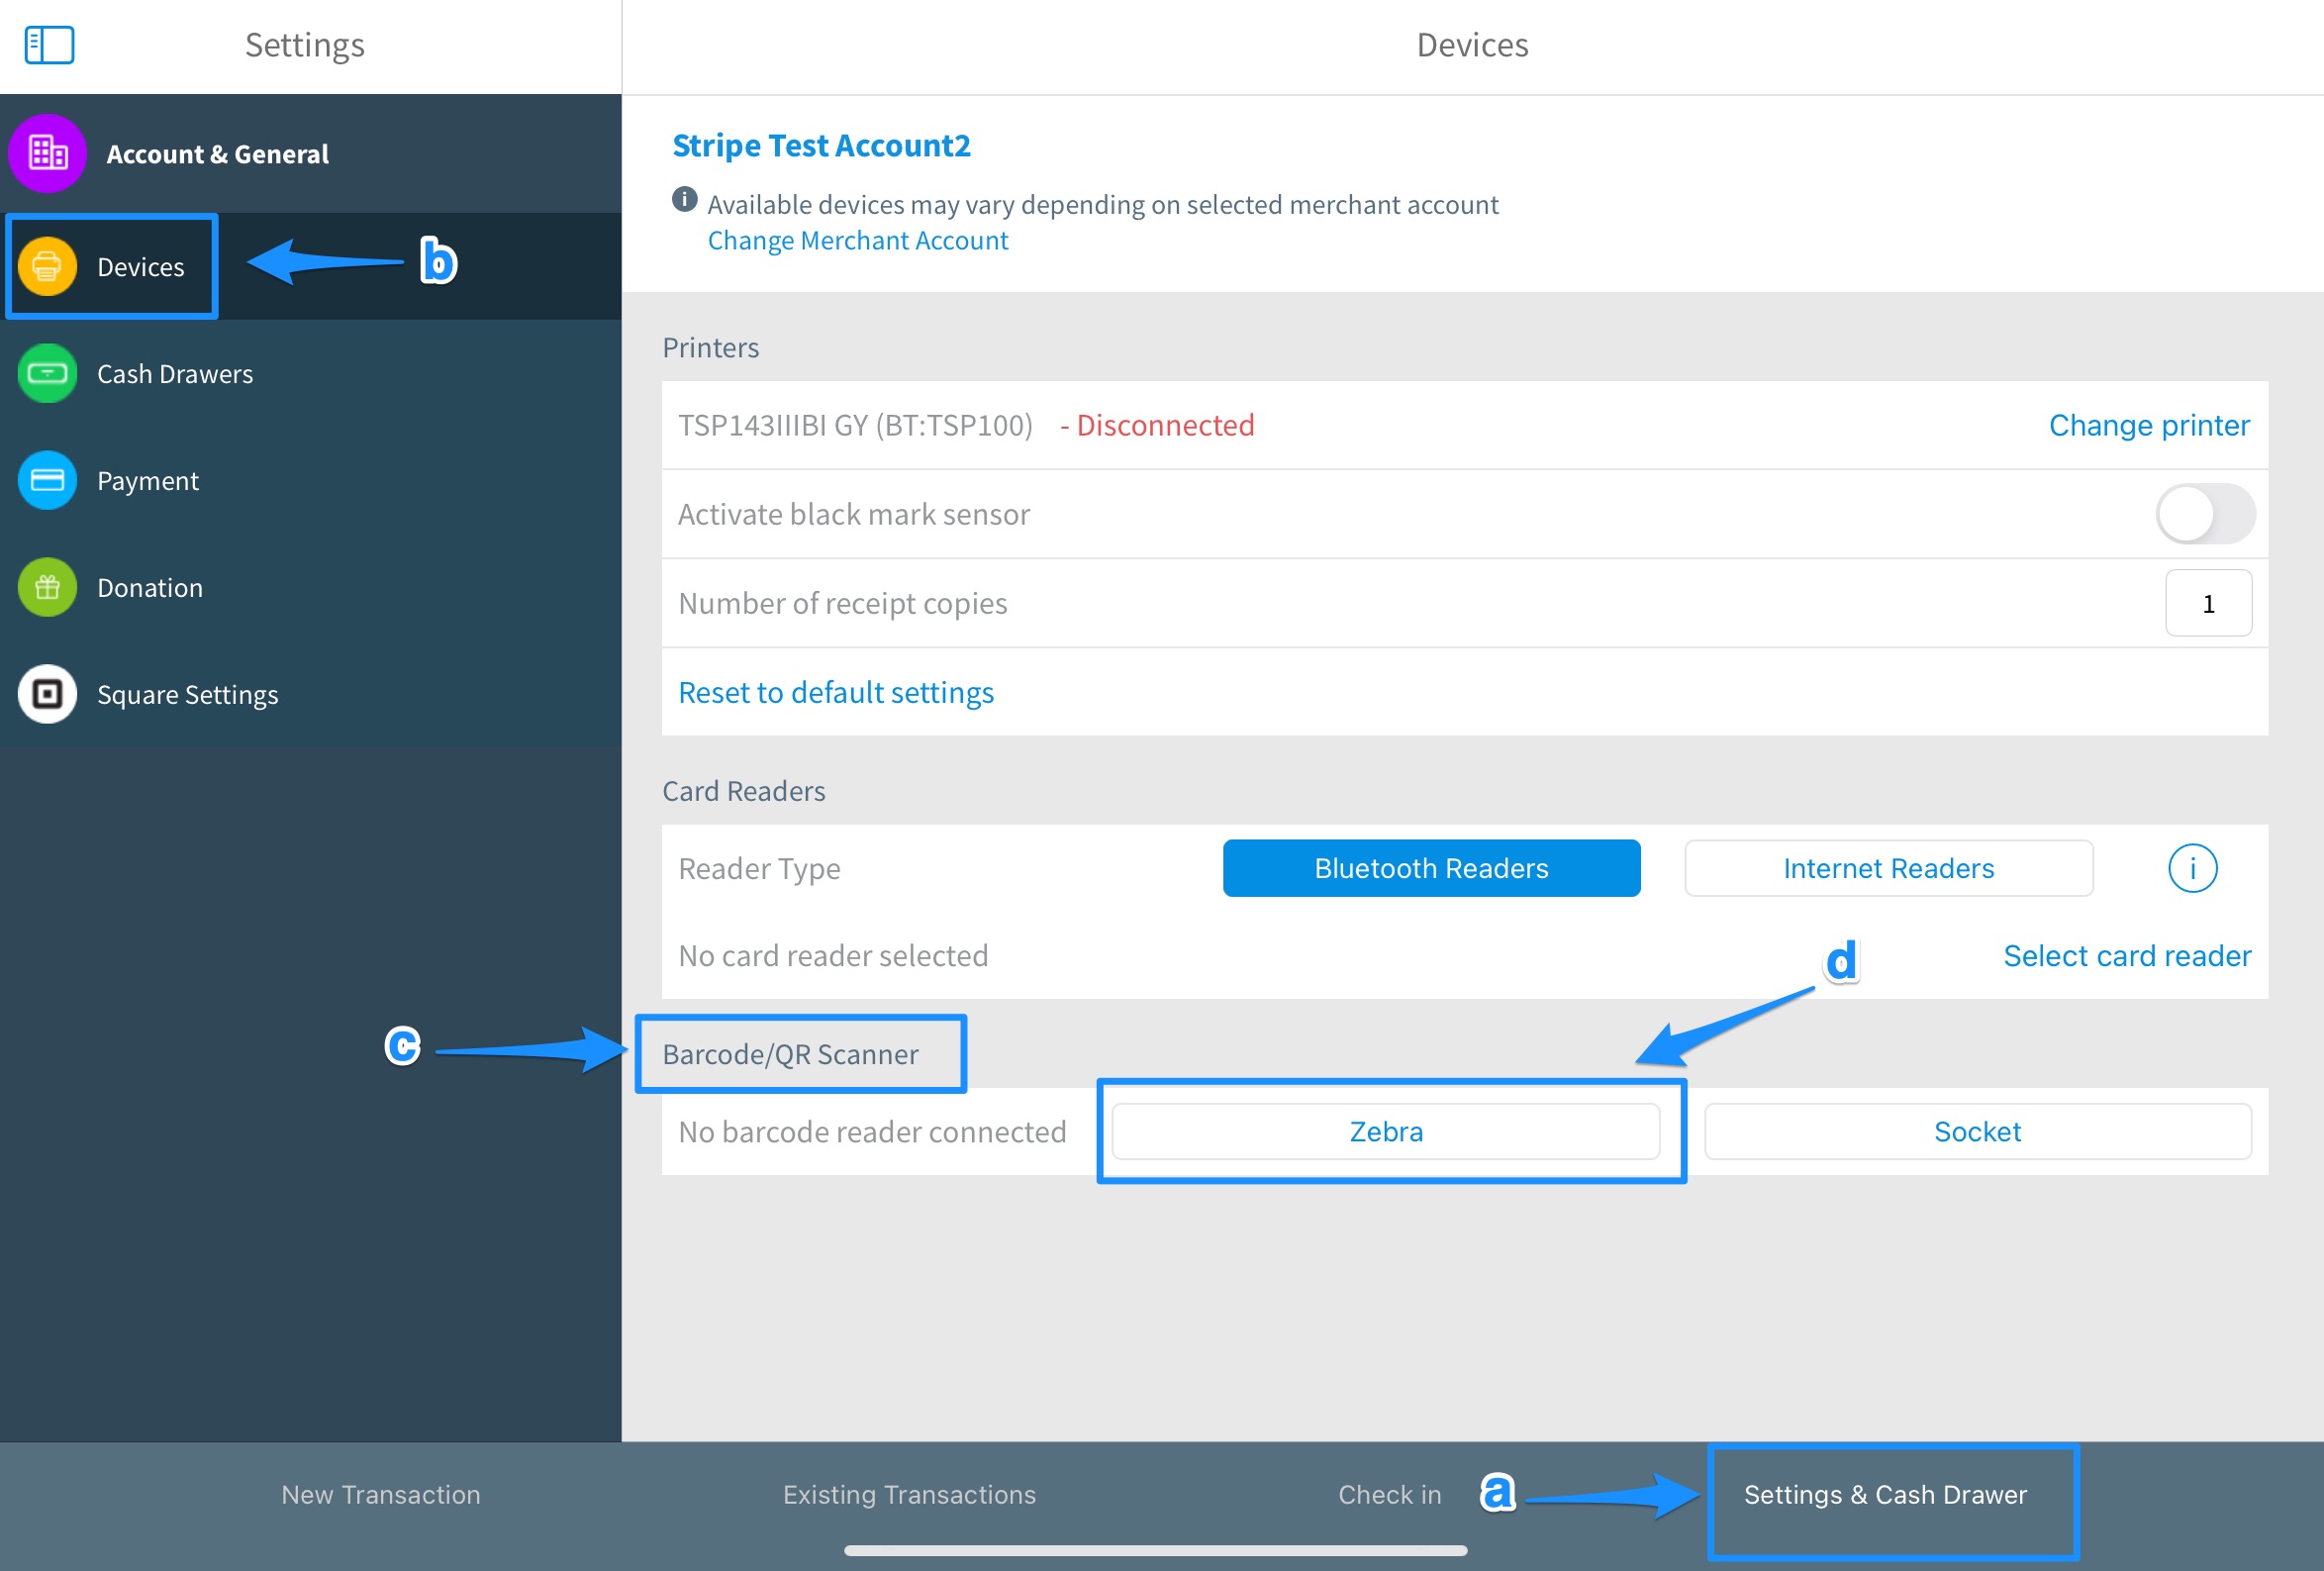Click the receipt copies number field
Screen dimensions: 2324x1571
pyautogui.click(x=2208, y=603)
